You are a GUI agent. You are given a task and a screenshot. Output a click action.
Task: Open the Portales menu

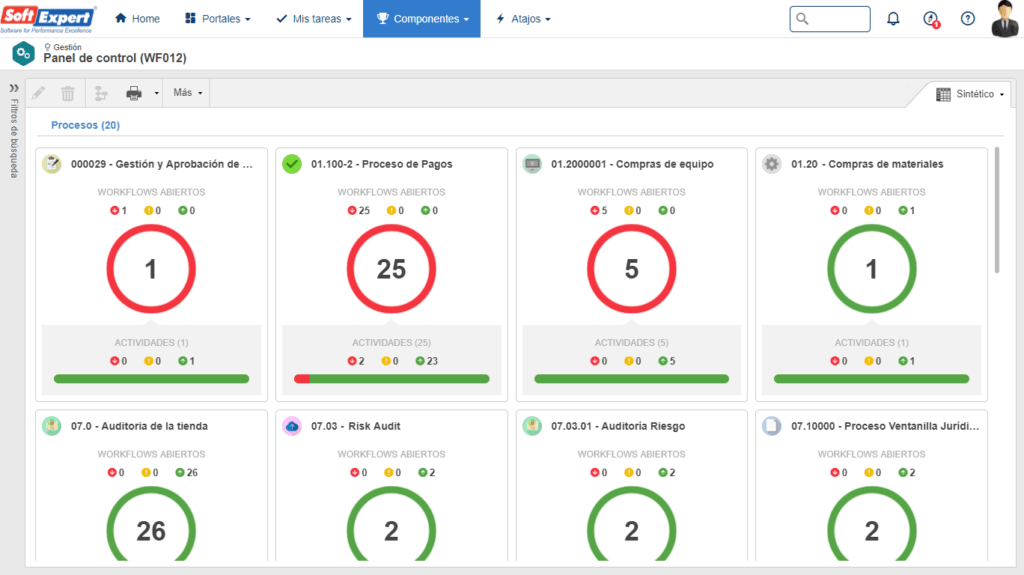click(x=218, y=19)
